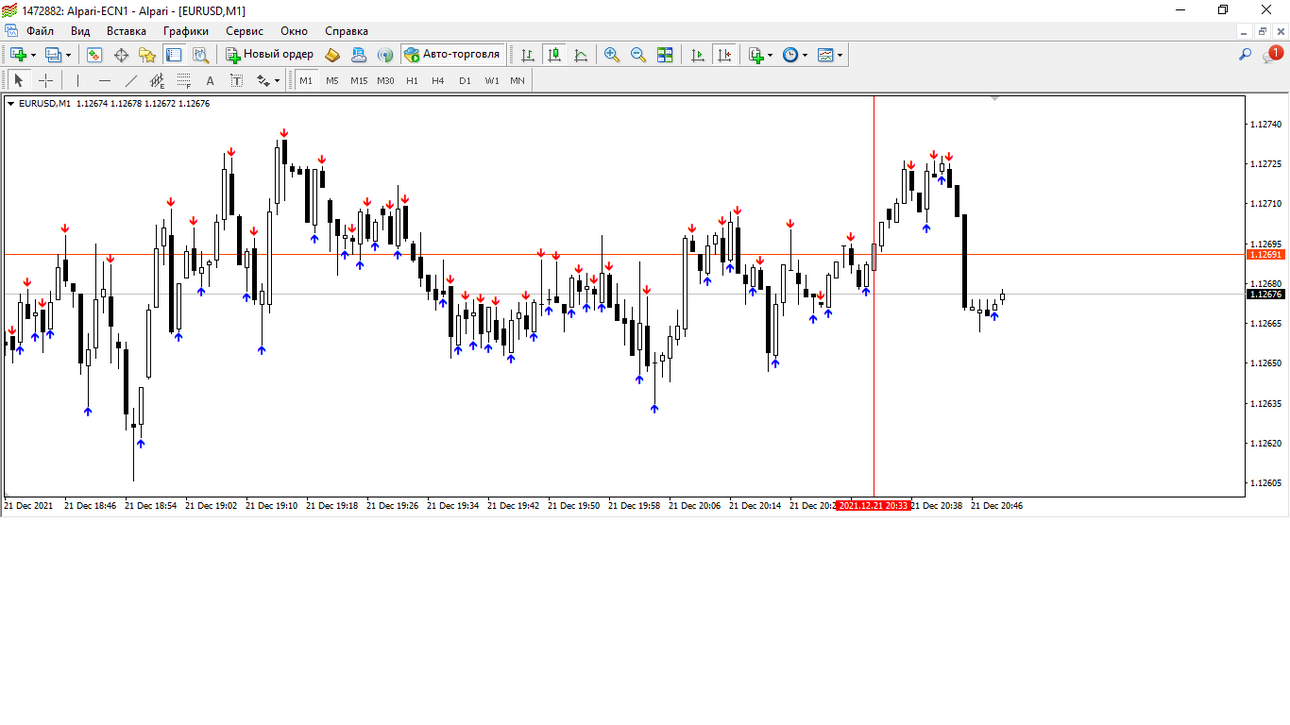Click the red 2021.12.21 20:33 time marker
The height and width of the screenshot is (725, 1290).
[874, 506]
